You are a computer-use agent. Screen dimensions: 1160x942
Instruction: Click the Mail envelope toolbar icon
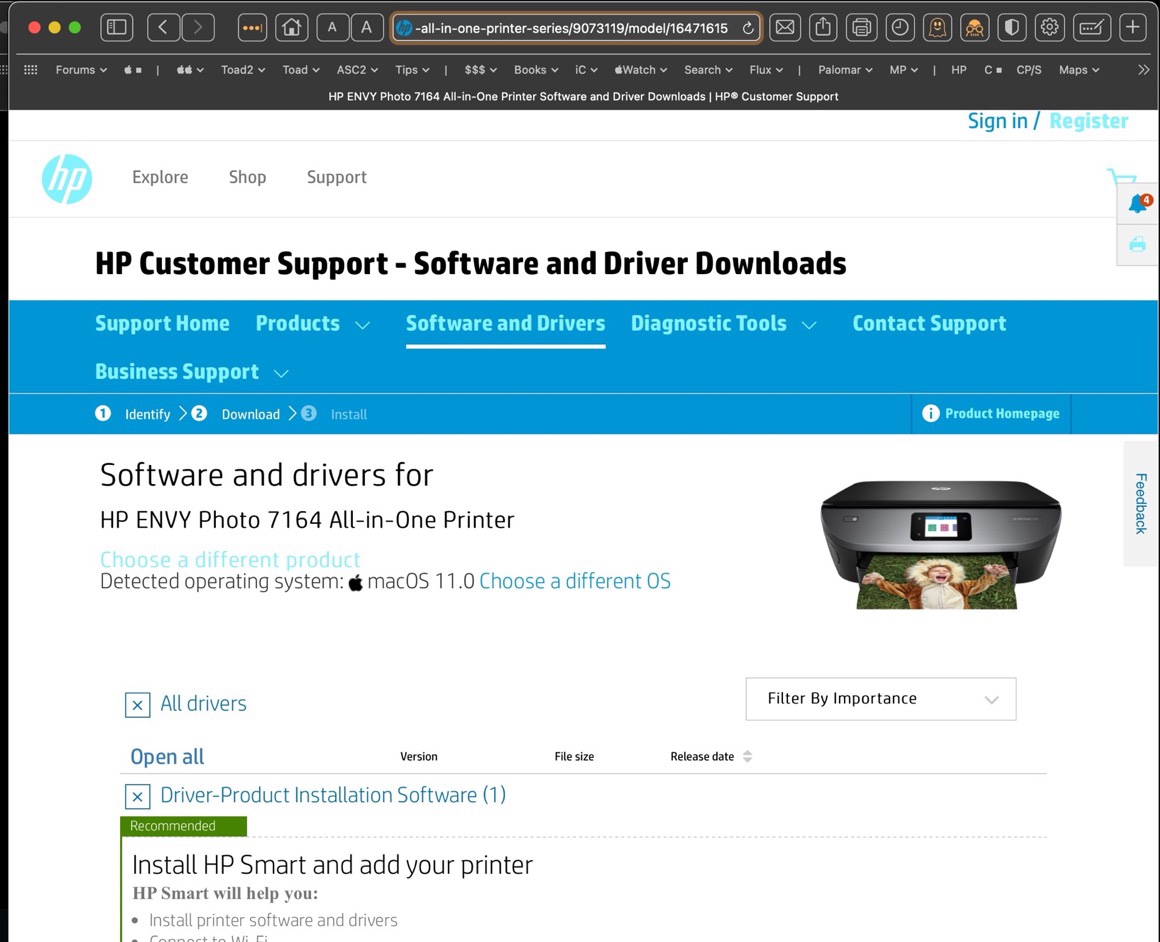point(784,28)
